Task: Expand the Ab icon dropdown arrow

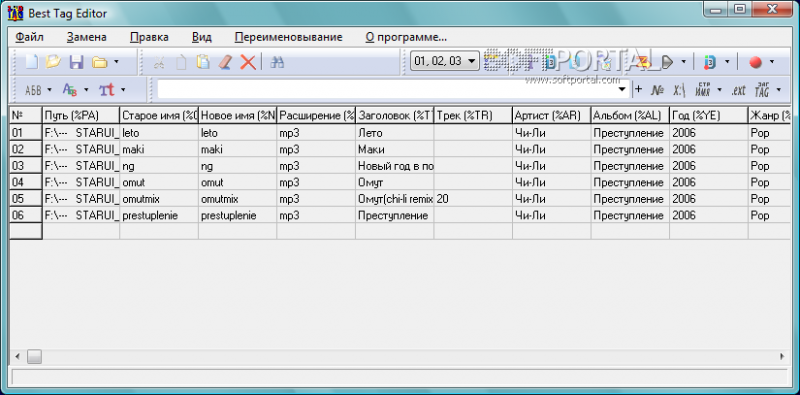Action: click(x=86, y=90)
